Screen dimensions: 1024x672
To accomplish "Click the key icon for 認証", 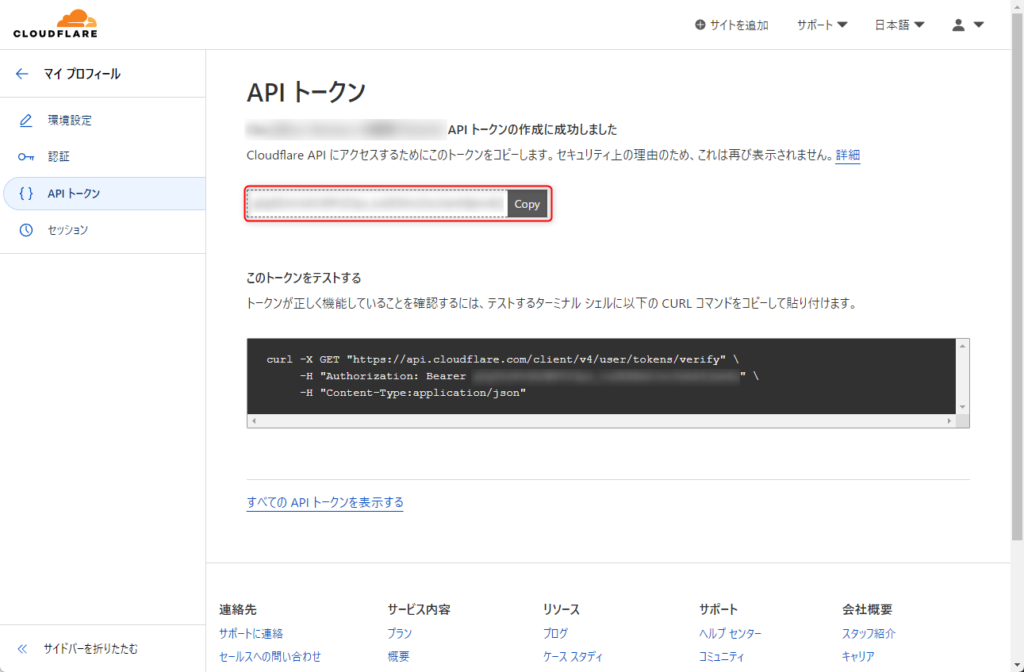I will click(25, 157).
